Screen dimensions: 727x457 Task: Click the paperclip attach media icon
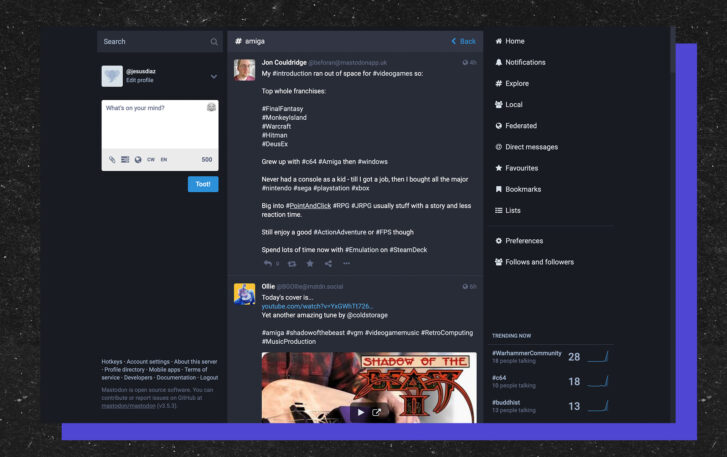(x=112, y=159)
